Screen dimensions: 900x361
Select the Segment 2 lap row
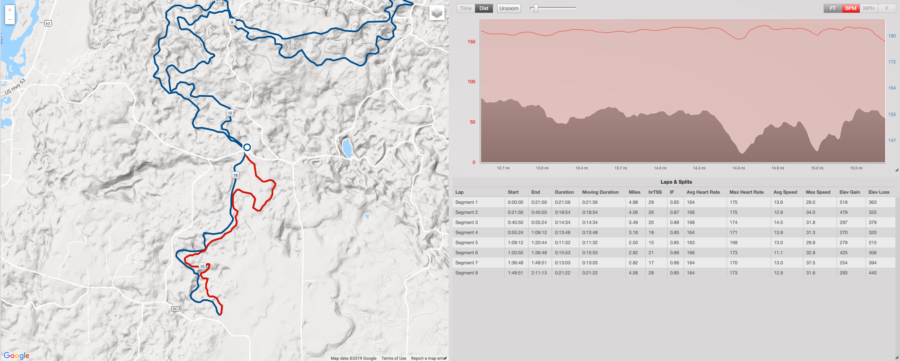(x=674, y=212)
